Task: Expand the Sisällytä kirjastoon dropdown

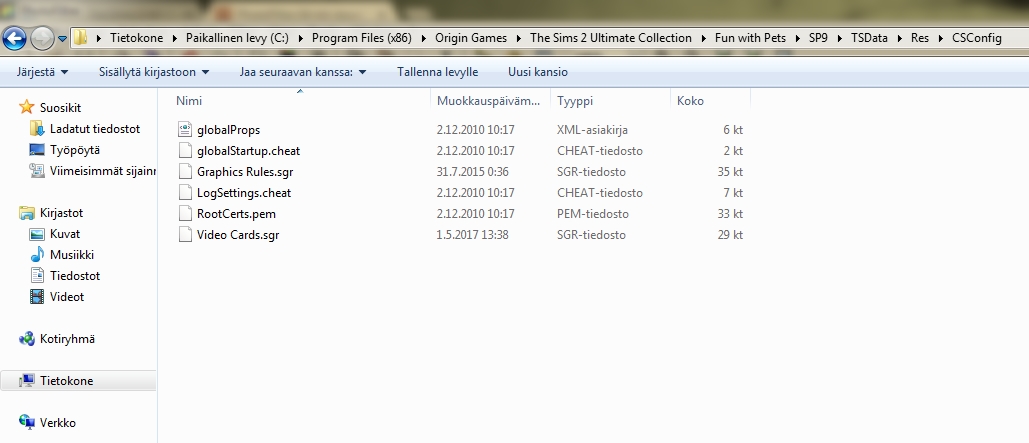Action: coord(153,73)
